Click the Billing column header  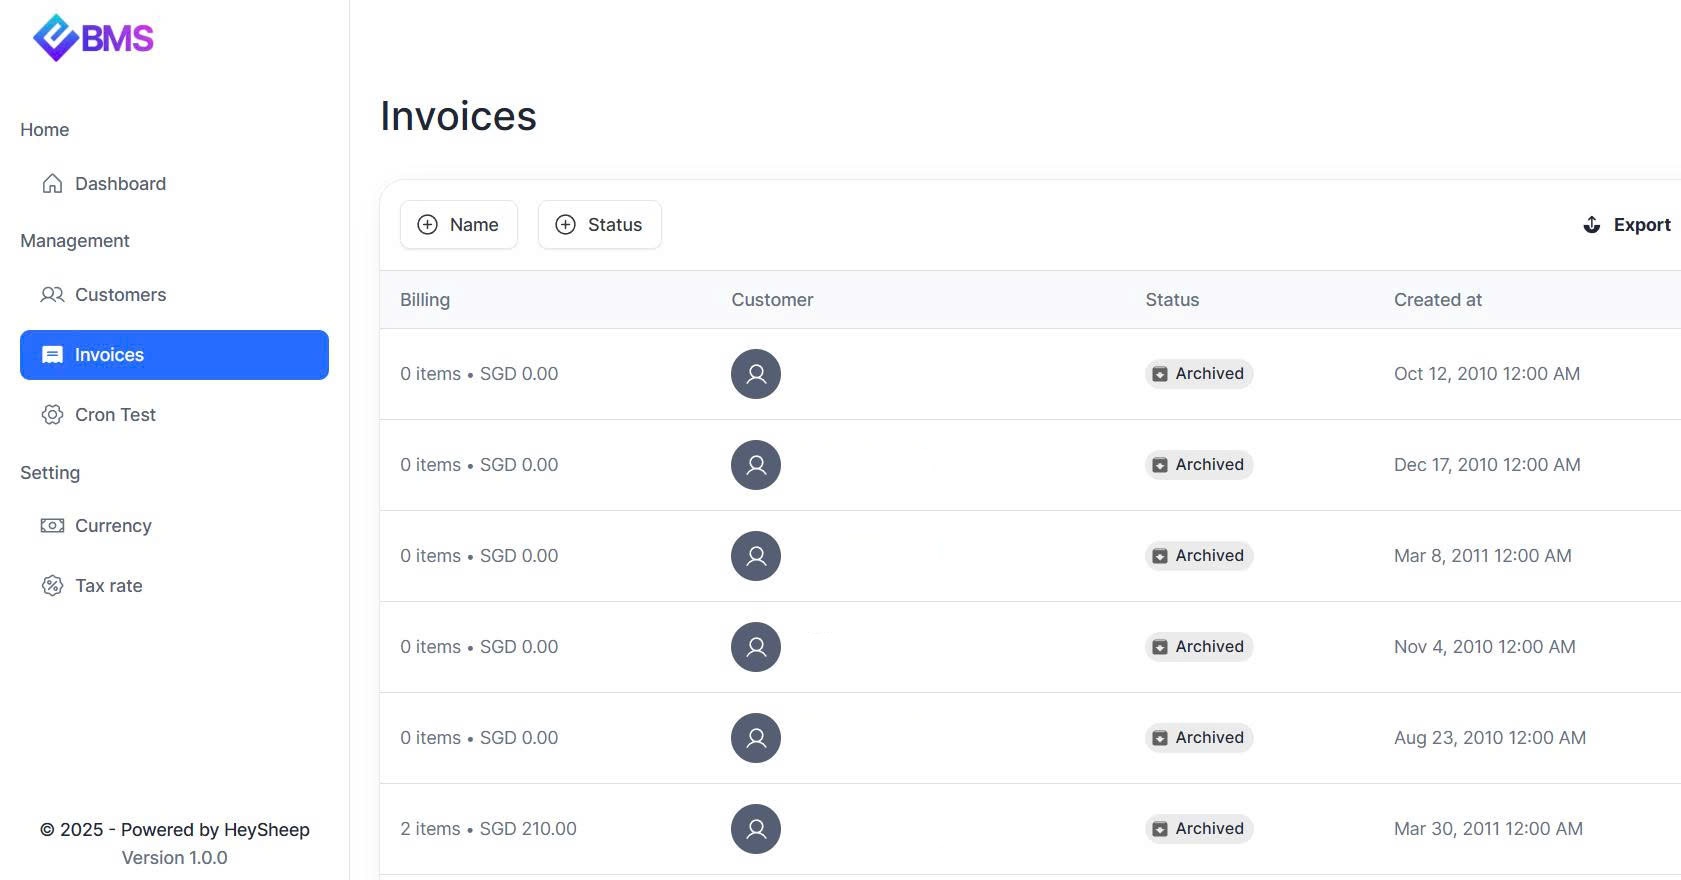coord(425,300)
